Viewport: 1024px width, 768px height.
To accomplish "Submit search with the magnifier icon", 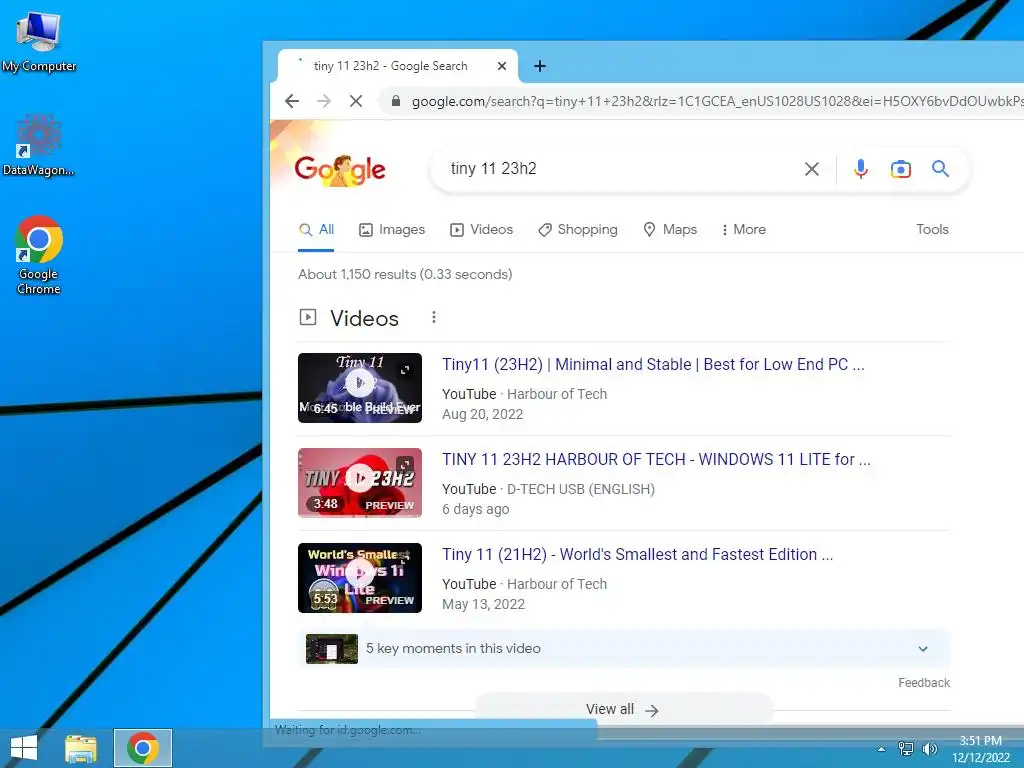I will coord(940,168).
